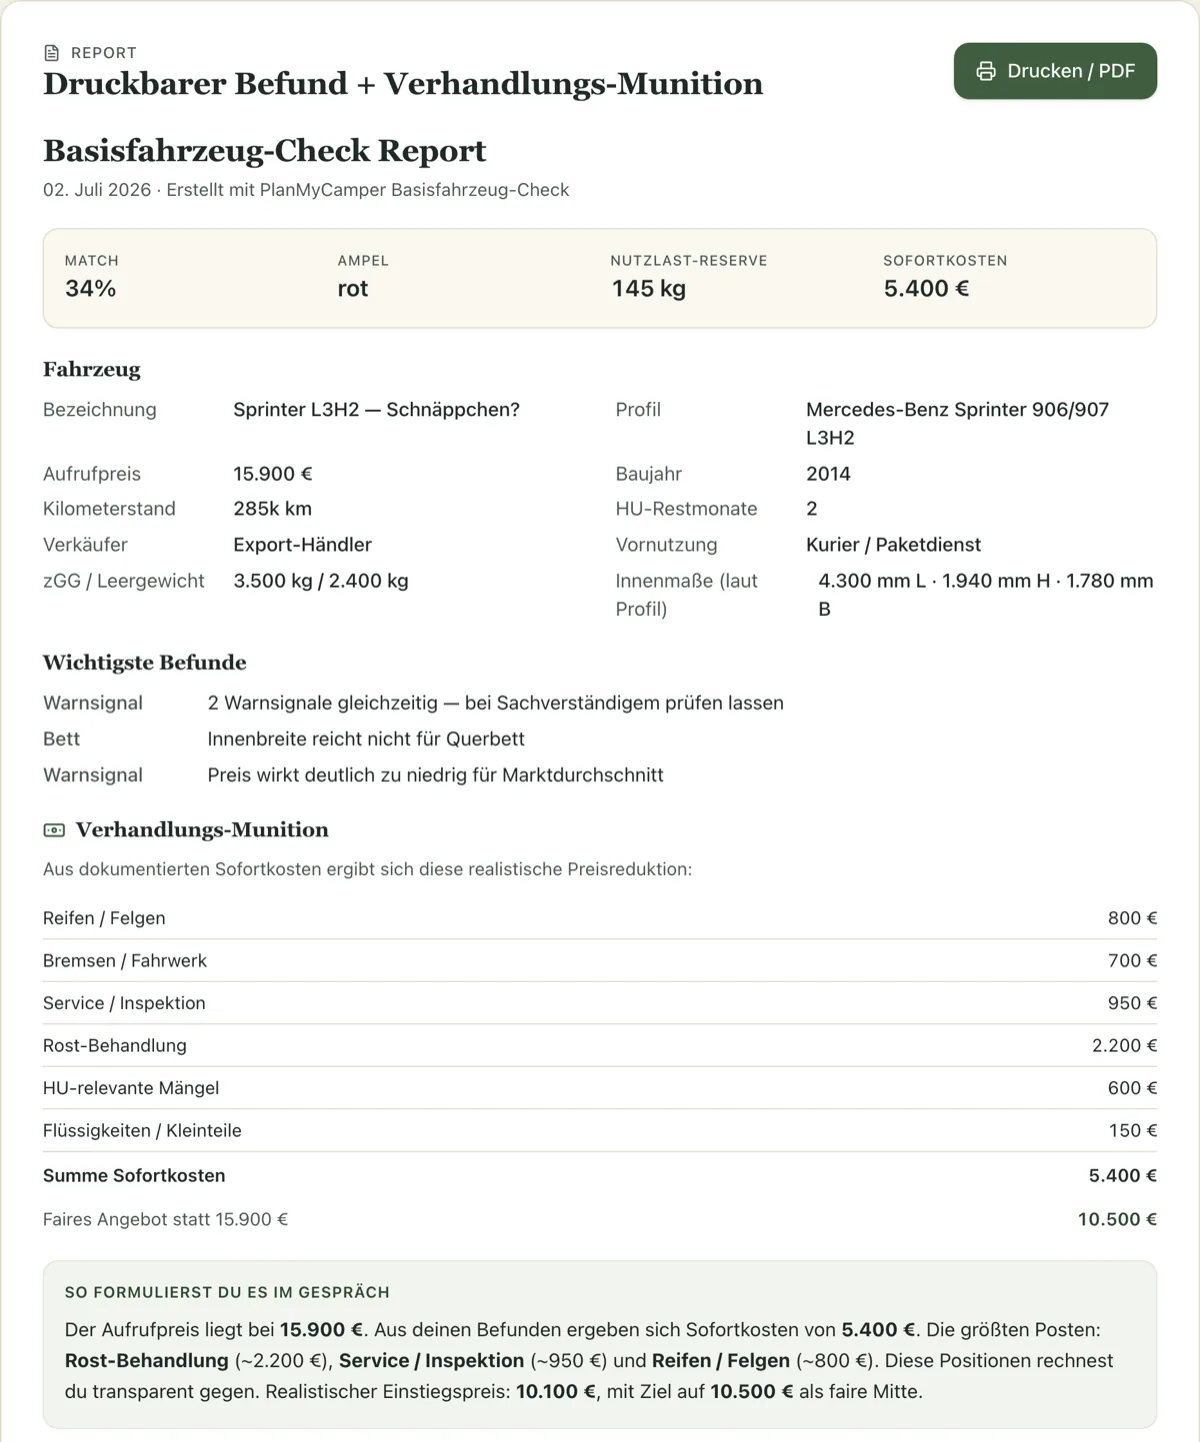The width and height of the screenshot is (1200, 1442).
Task: Click the AMPEL value rot
Action: pos(353,289)
